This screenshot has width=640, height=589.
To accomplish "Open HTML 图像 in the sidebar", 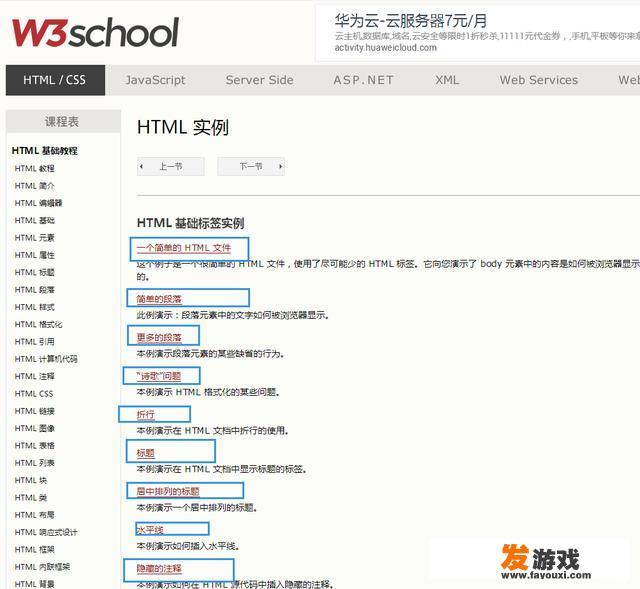I will [x=35, y=428].
